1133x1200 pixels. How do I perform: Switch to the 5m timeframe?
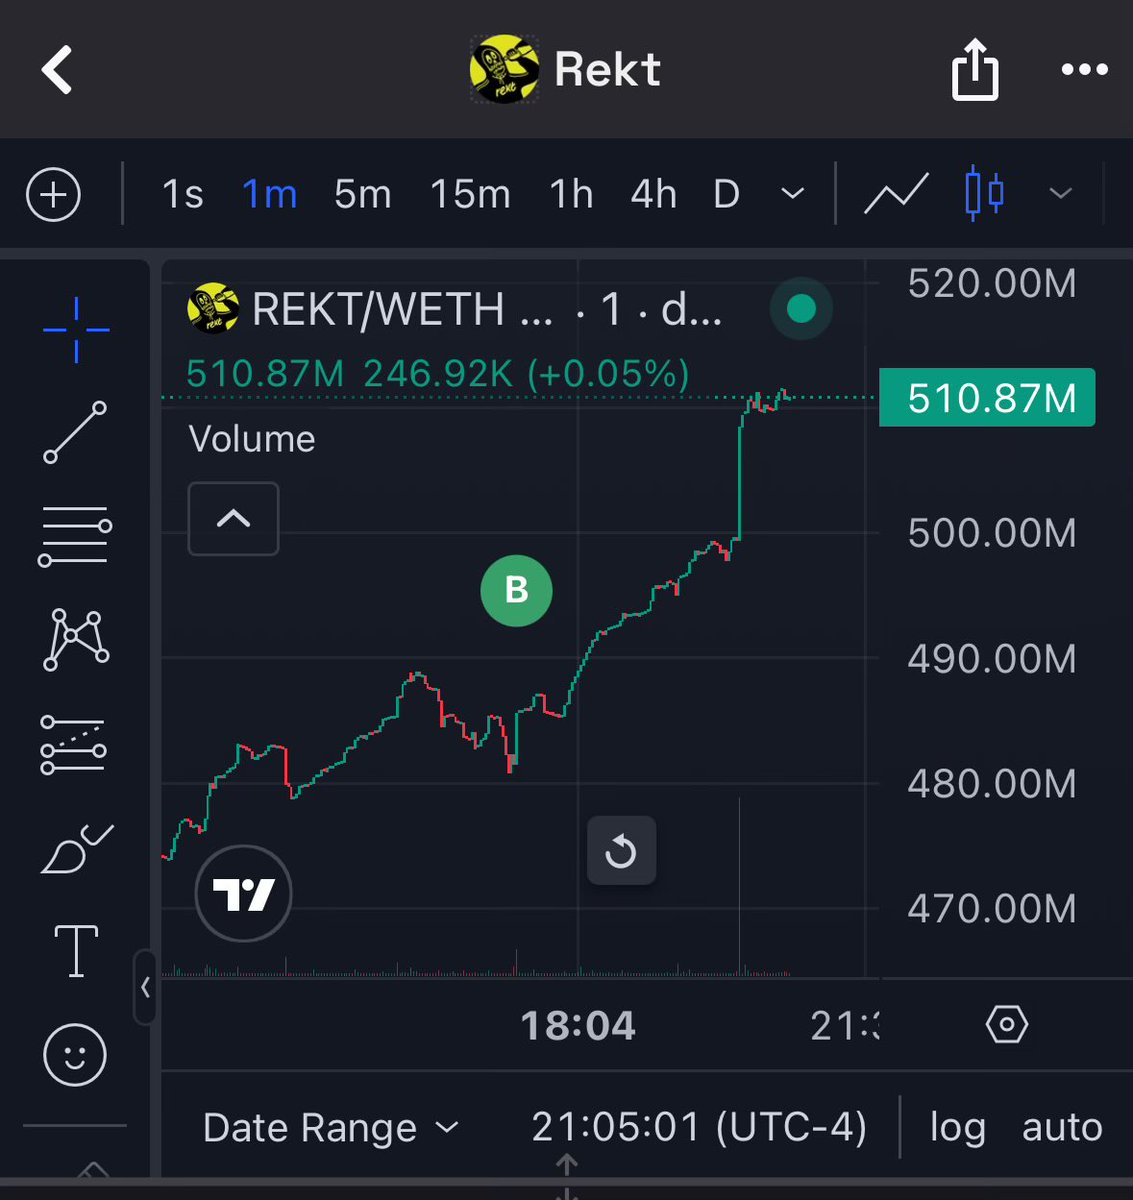point(363,194)
